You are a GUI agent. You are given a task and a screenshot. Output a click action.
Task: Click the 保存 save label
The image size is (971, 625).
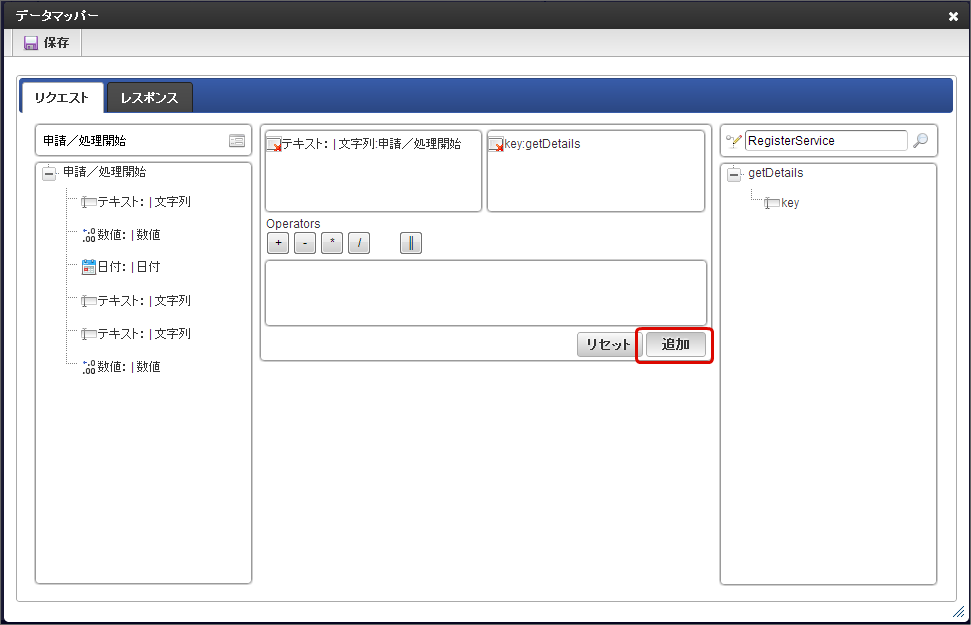coord(56,43)
